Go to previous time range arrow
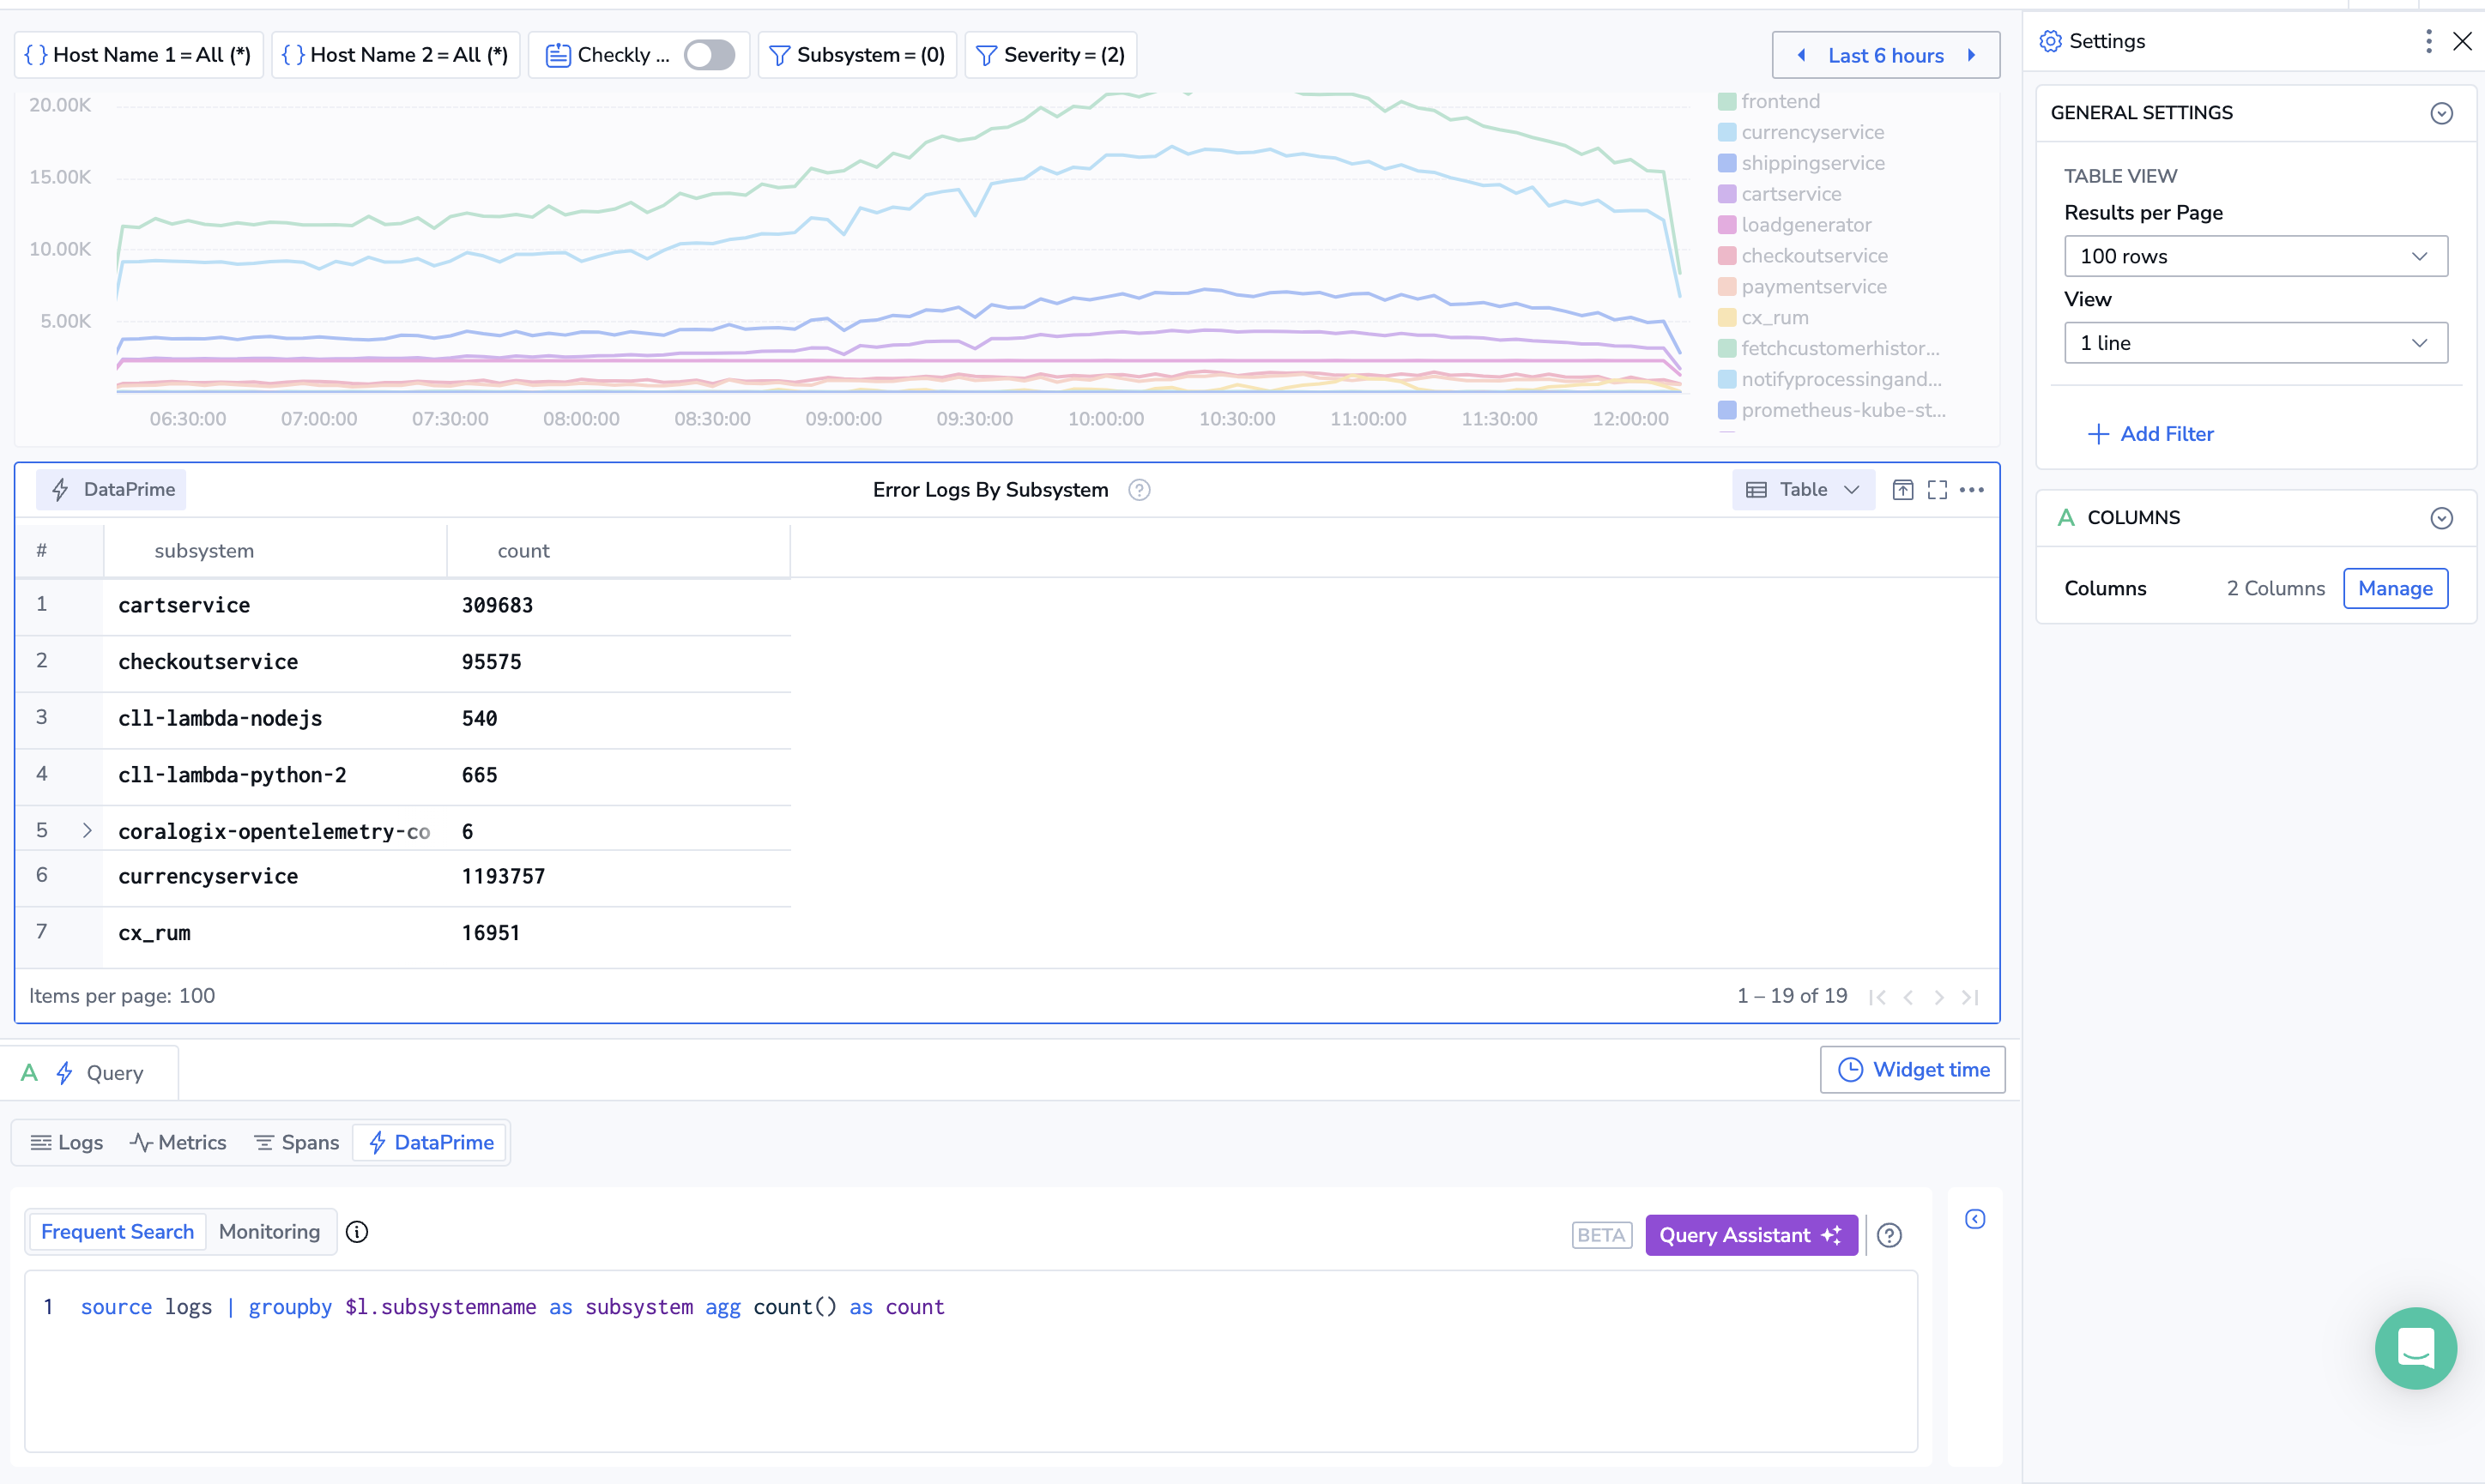The image size is (2485, 1484). coord(1801,56)
